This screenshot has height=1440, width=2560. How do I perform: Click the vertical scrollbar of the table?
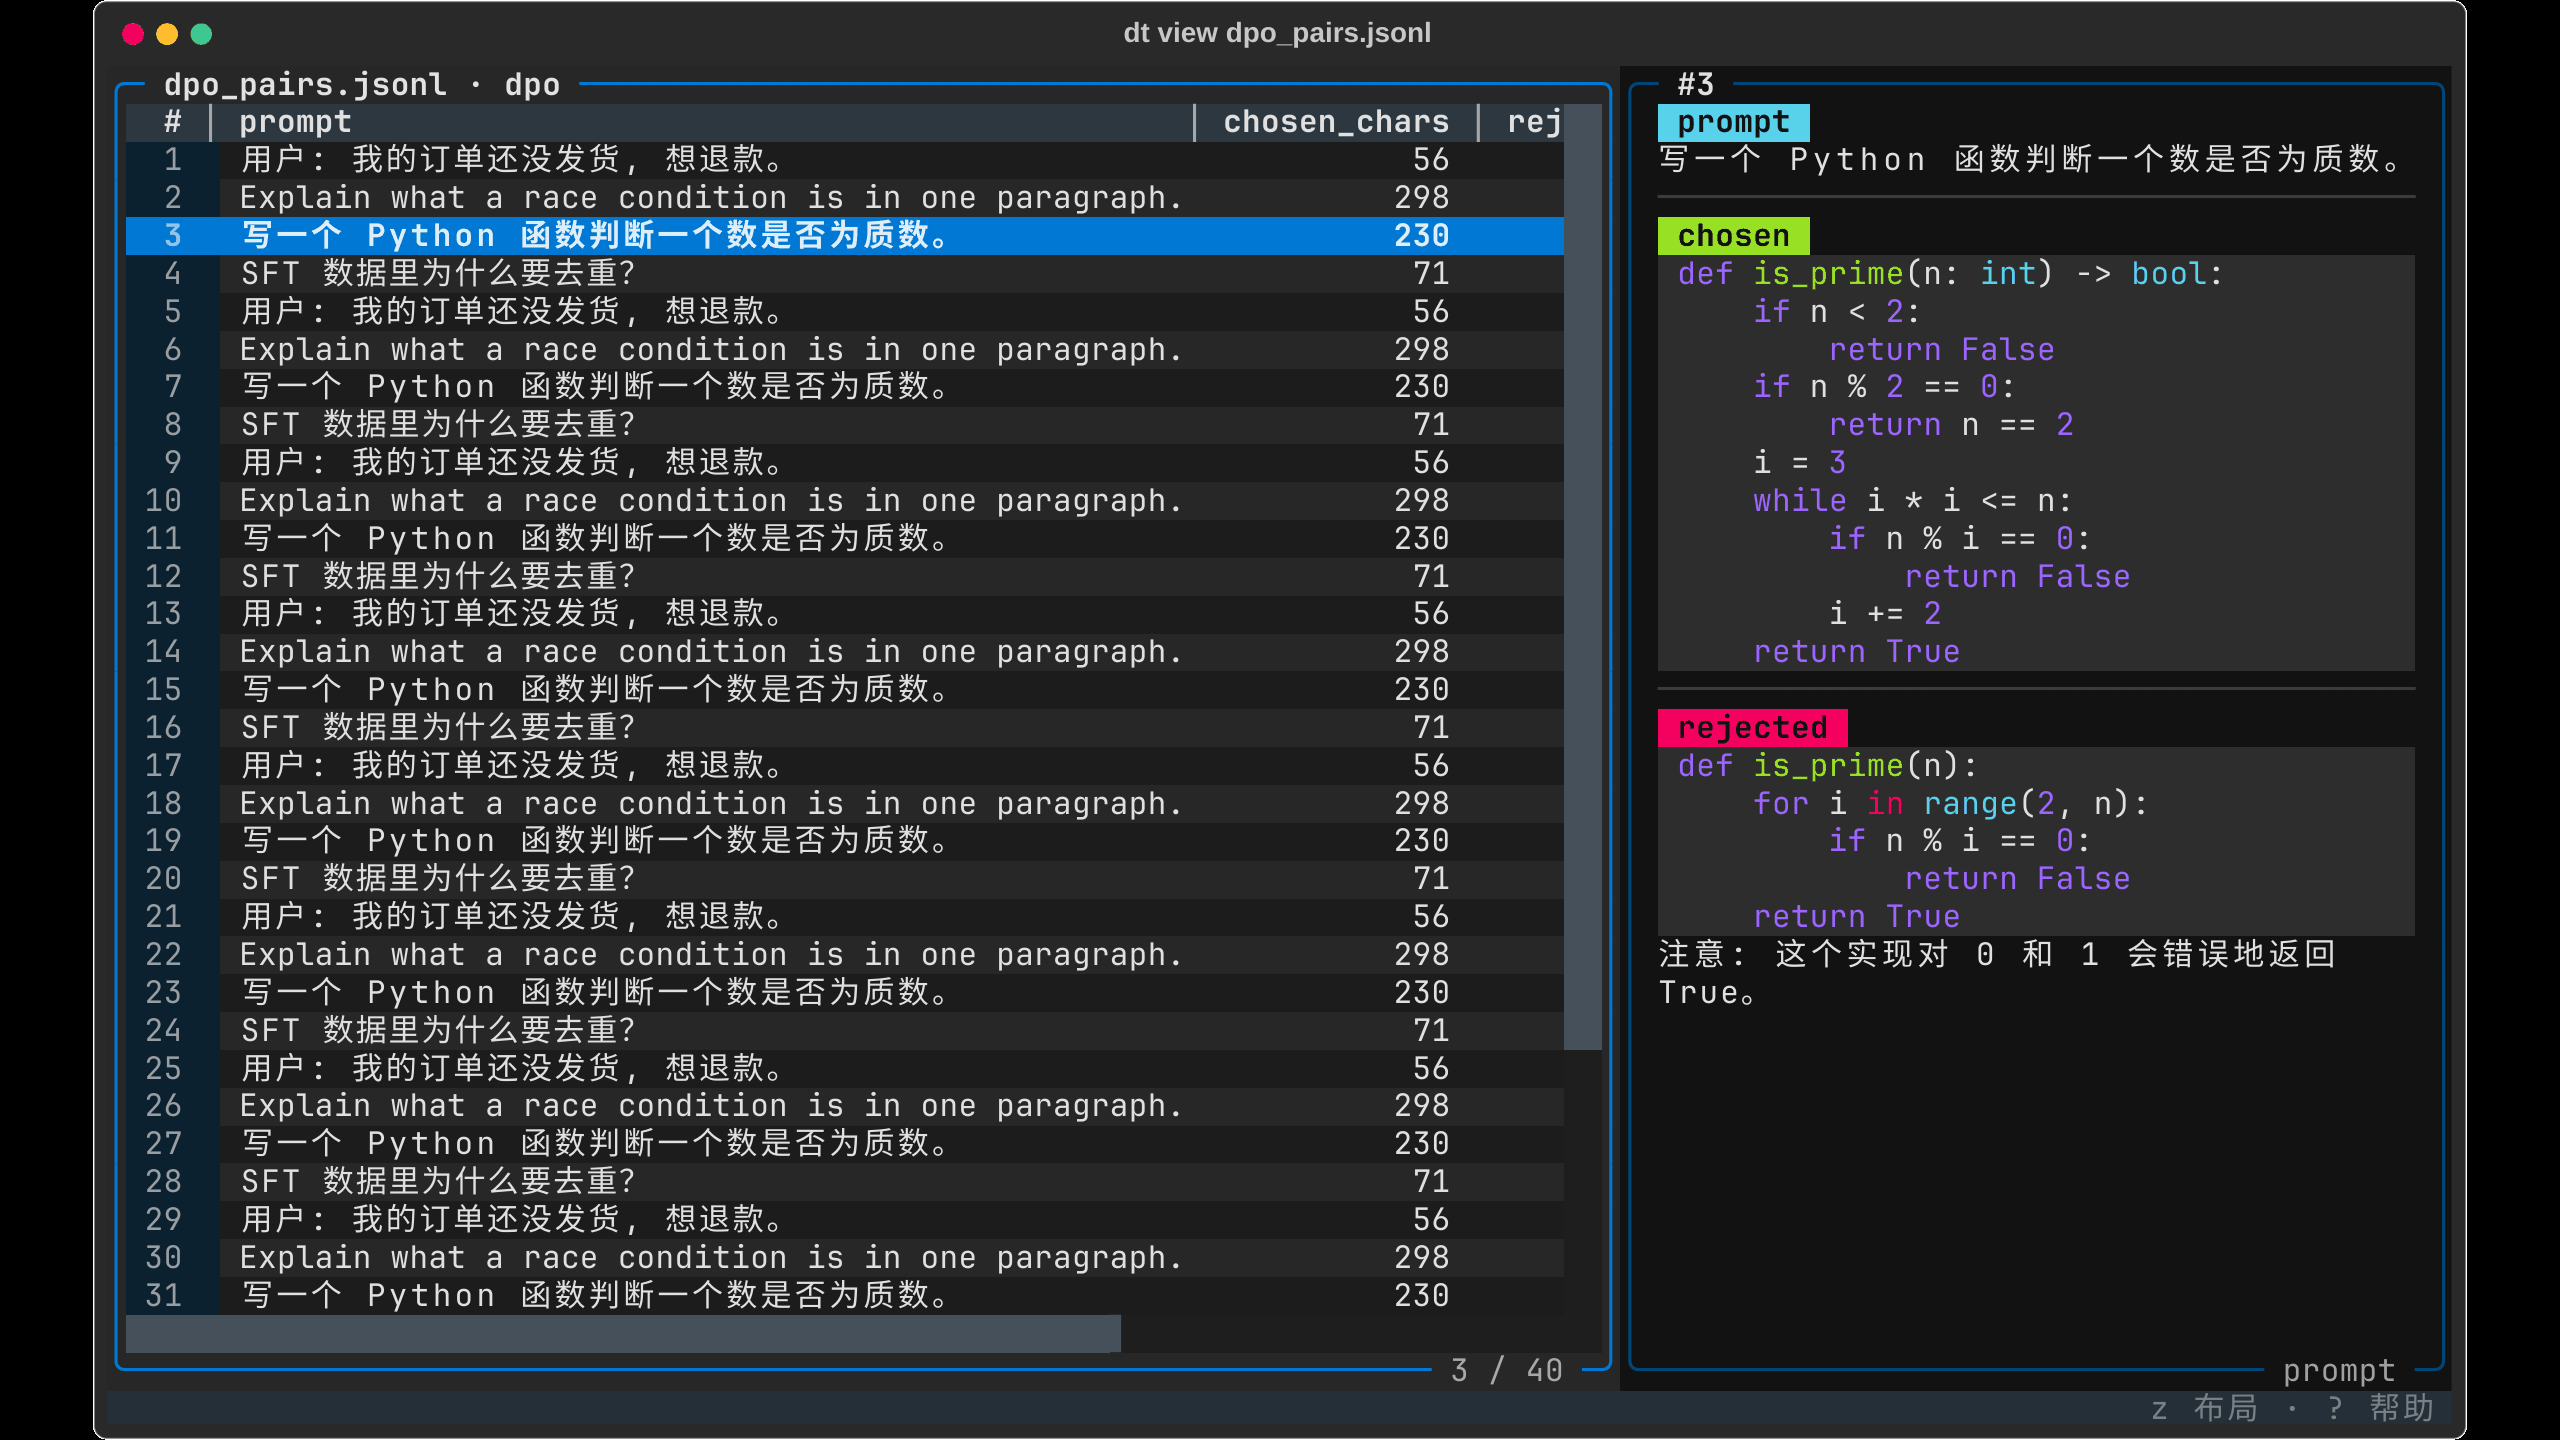point(1583,577)
